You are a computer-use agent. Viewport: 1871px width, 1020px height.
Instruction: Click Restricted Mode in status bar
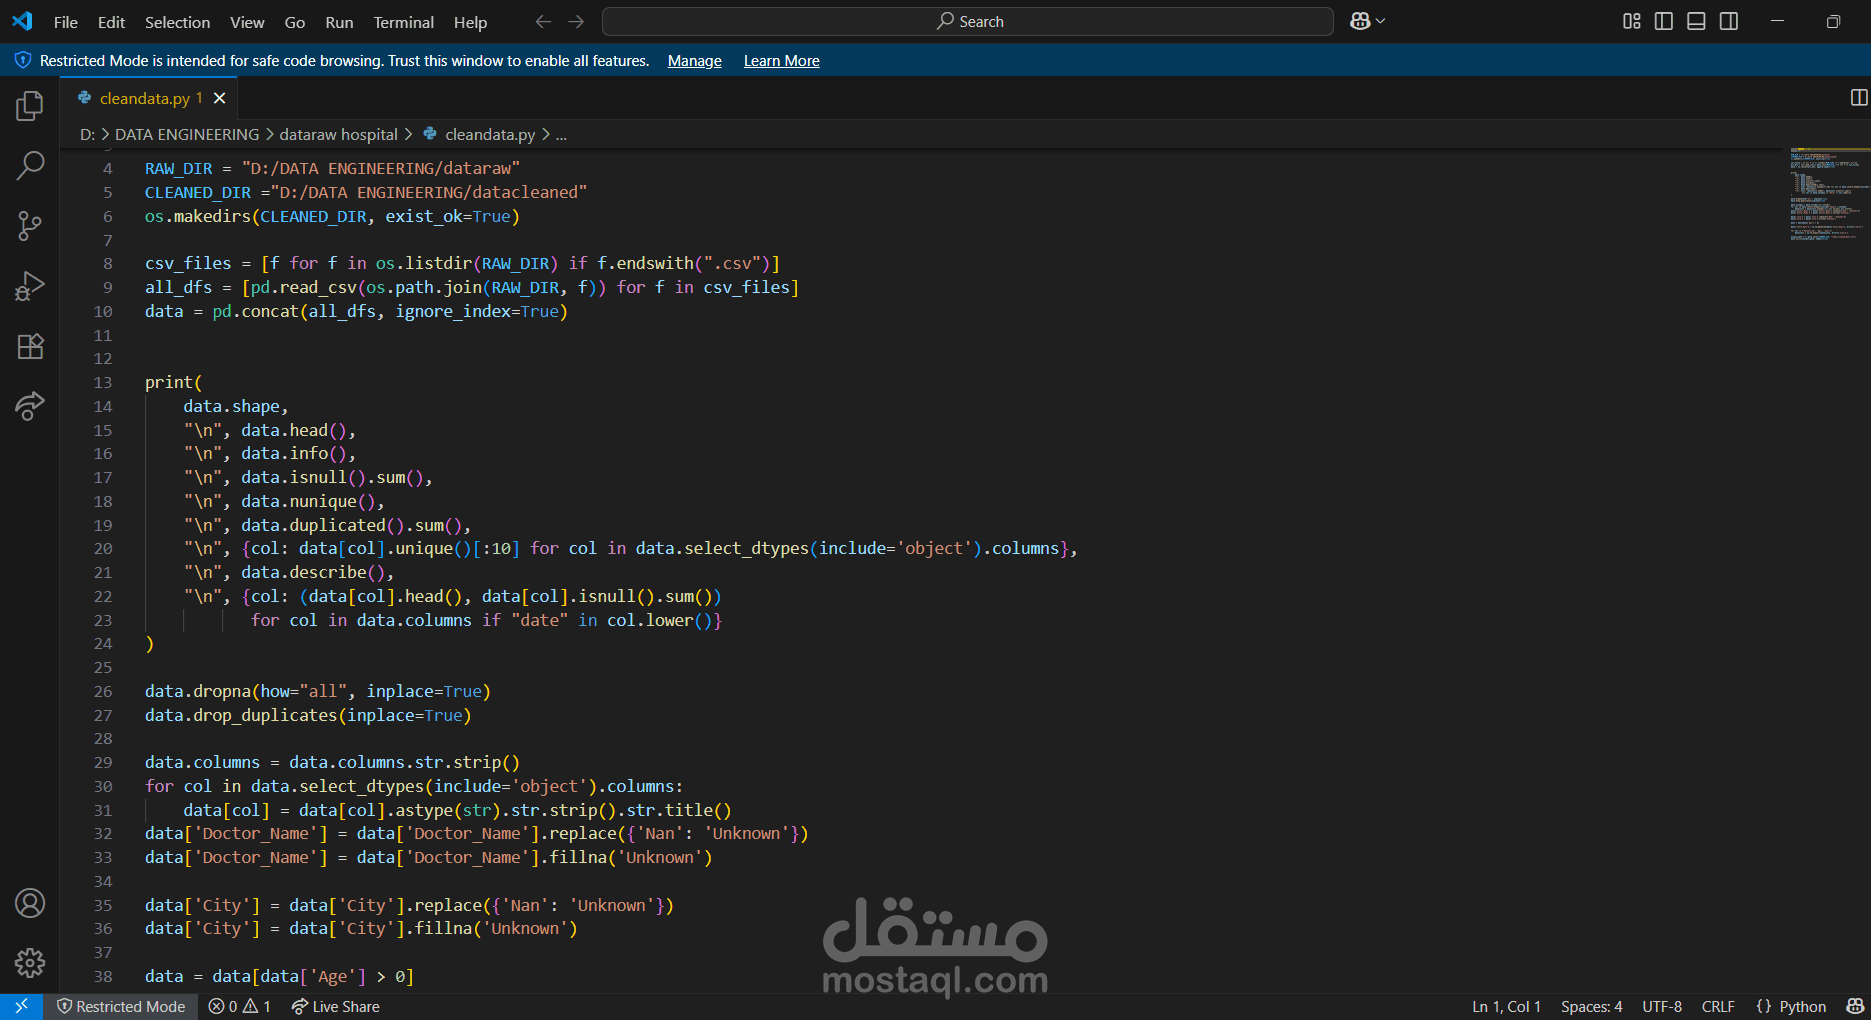(121, 1006)
